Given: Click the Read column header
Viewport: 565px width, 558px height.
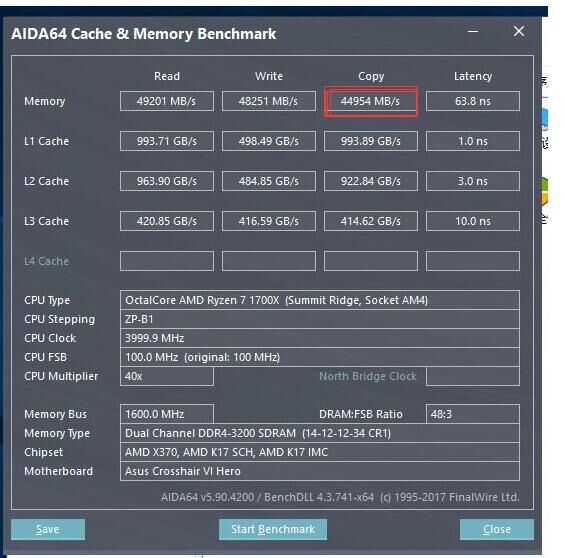Looking at the screenshot, I should (x=167, y=76).
